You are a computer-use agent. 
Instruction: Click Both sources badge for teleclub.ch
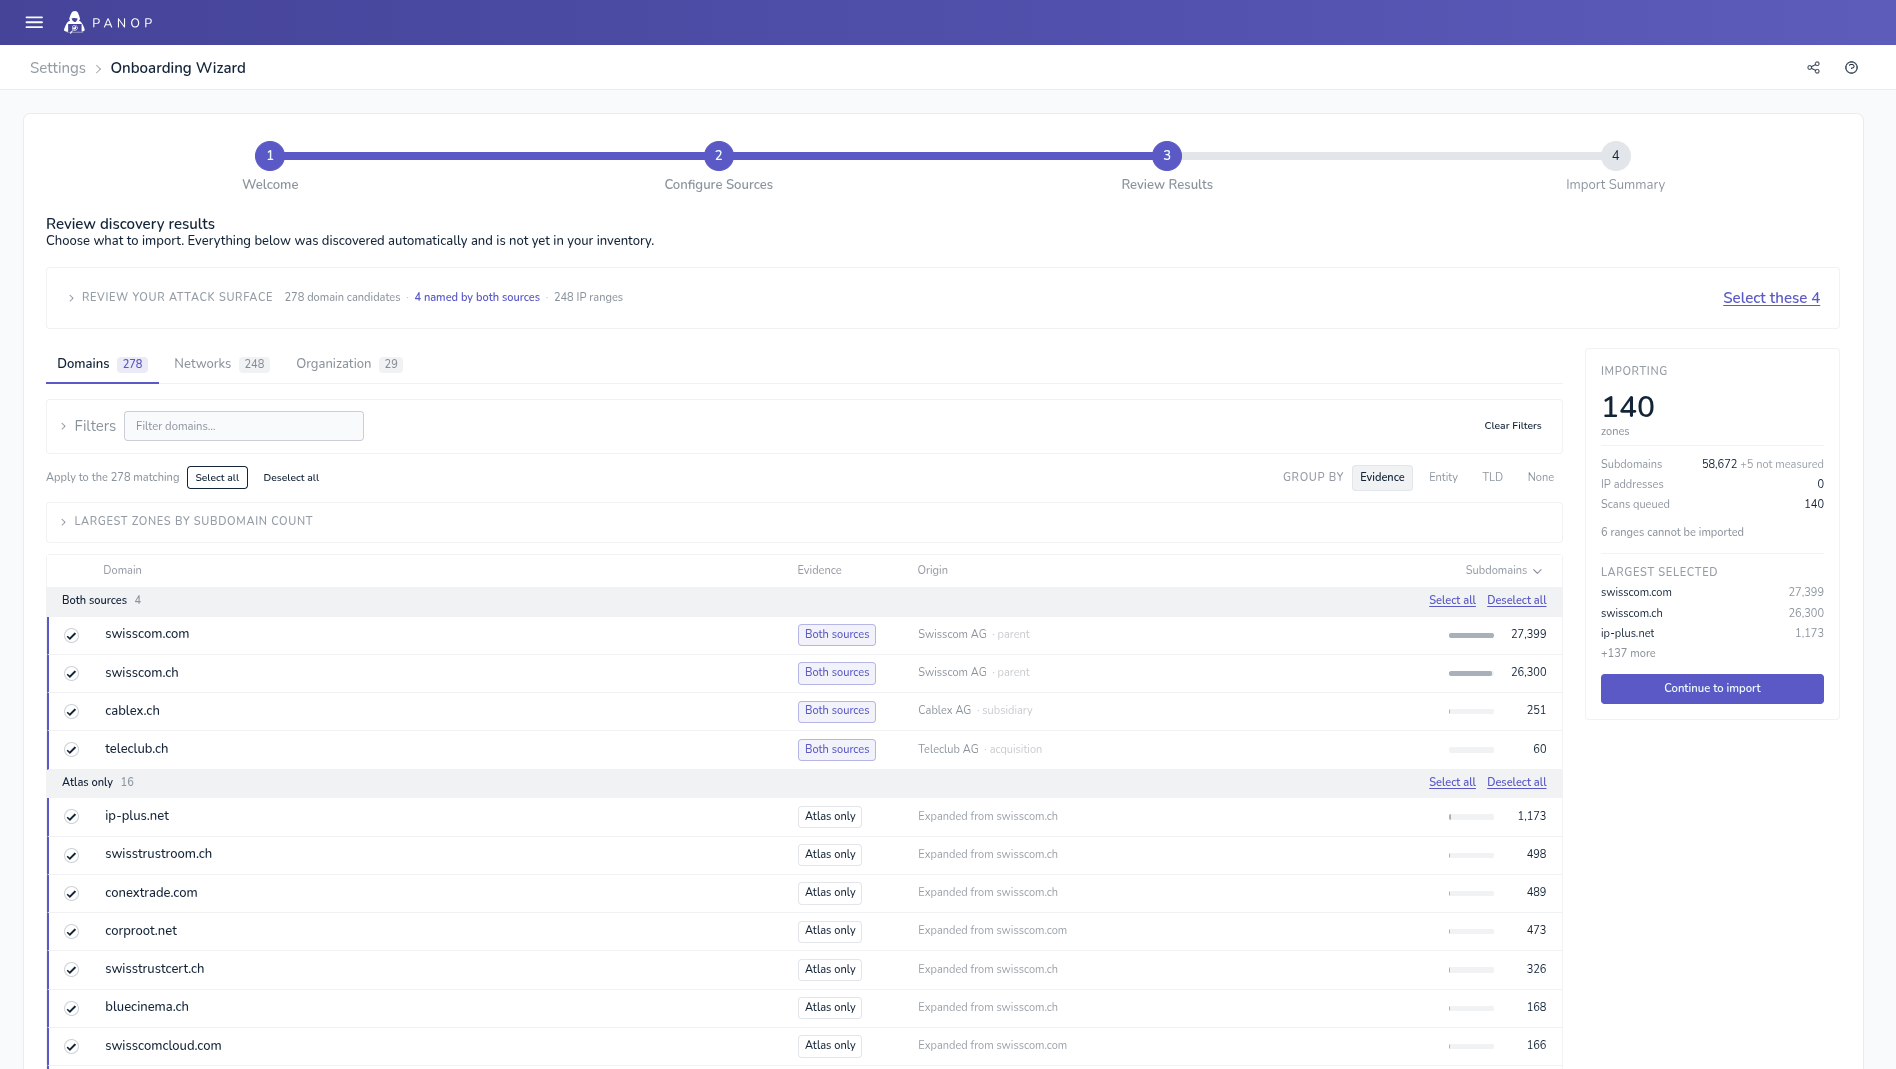point(837,750)
